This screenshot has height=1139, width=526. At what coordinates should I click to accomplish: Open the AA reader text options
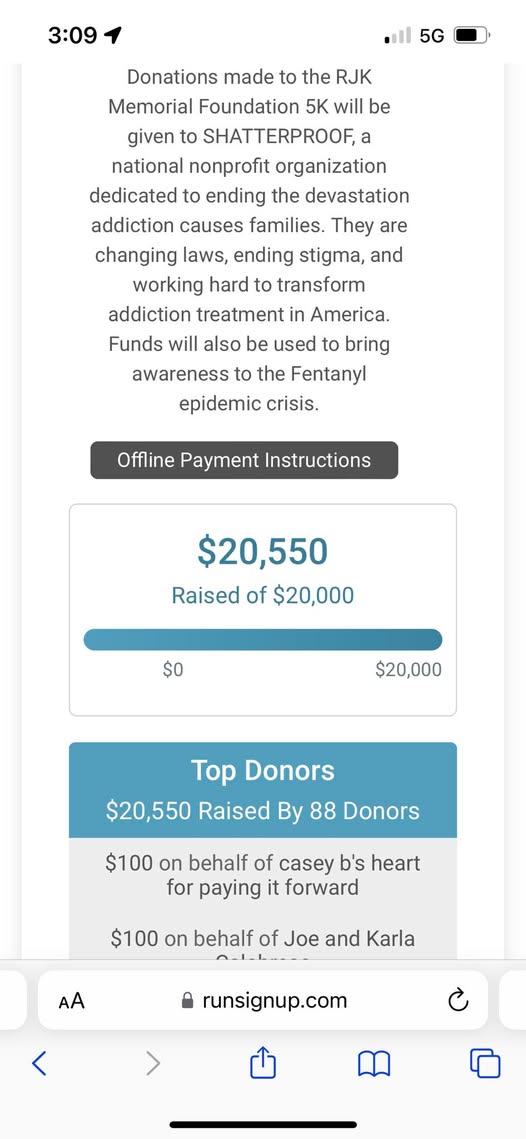[x=71, y=1001]
